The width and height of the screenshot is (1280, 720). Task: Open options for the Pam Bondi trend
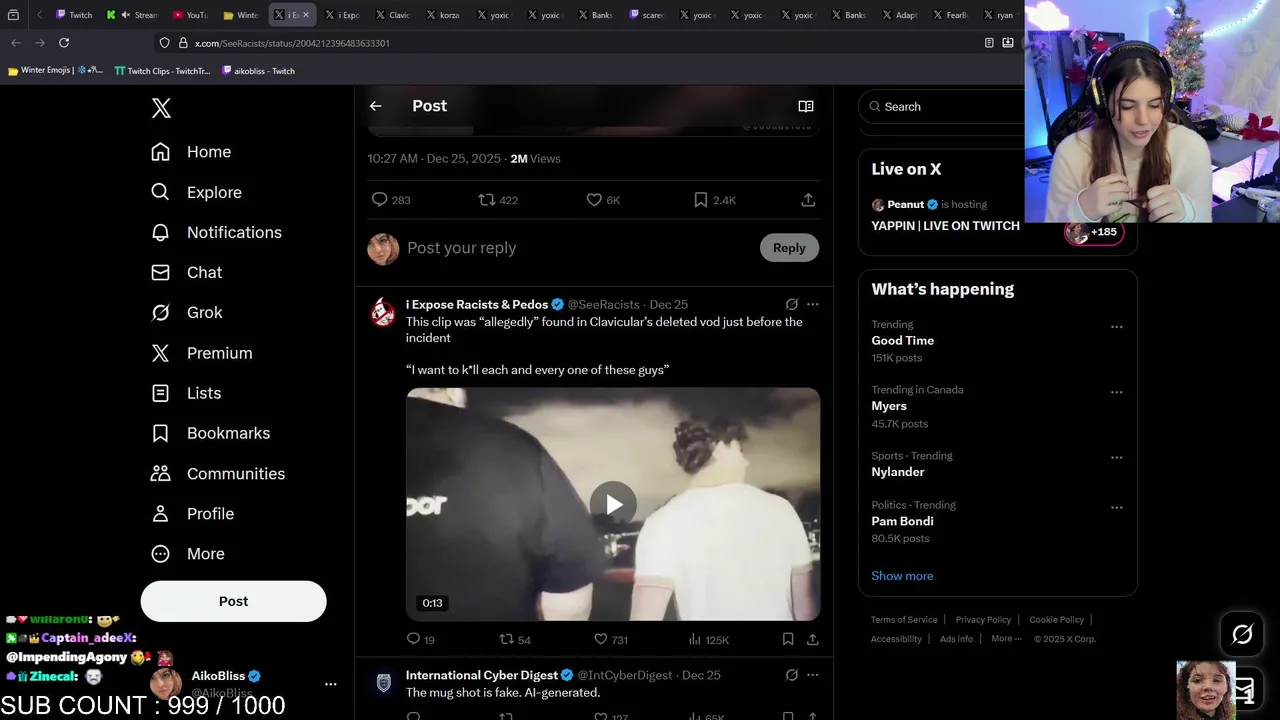coord(1116,507)
